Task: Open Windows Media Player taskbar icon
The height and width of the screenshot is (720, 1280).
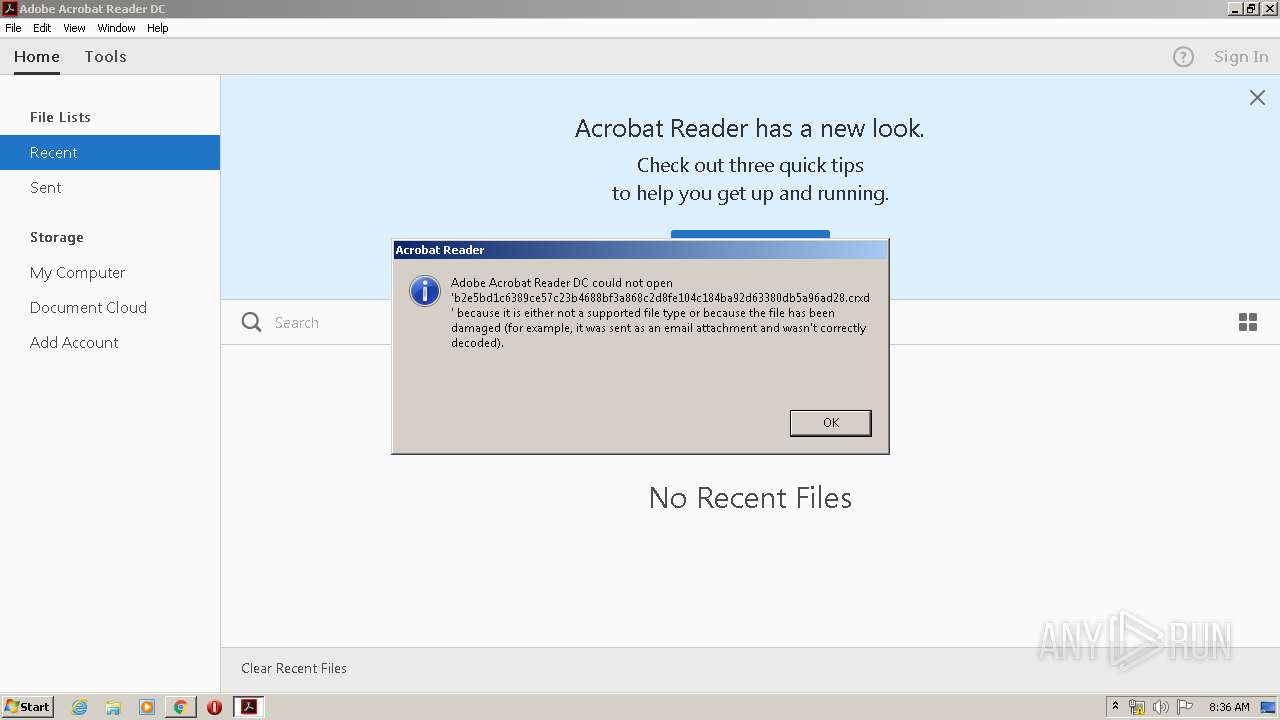Action: click(147, 707)
